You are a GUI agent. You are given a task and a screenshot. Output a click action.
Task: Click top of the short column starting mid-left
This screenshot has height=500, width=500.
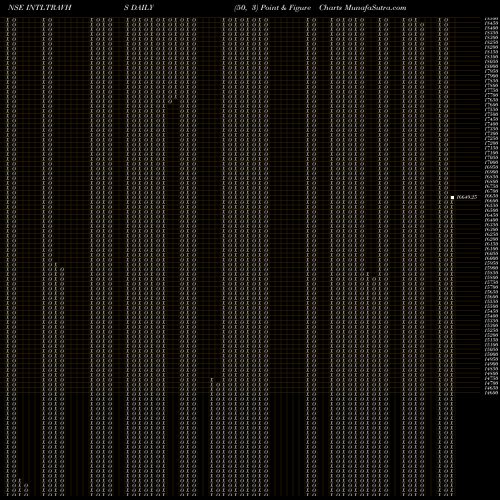[x=56, y=265]
